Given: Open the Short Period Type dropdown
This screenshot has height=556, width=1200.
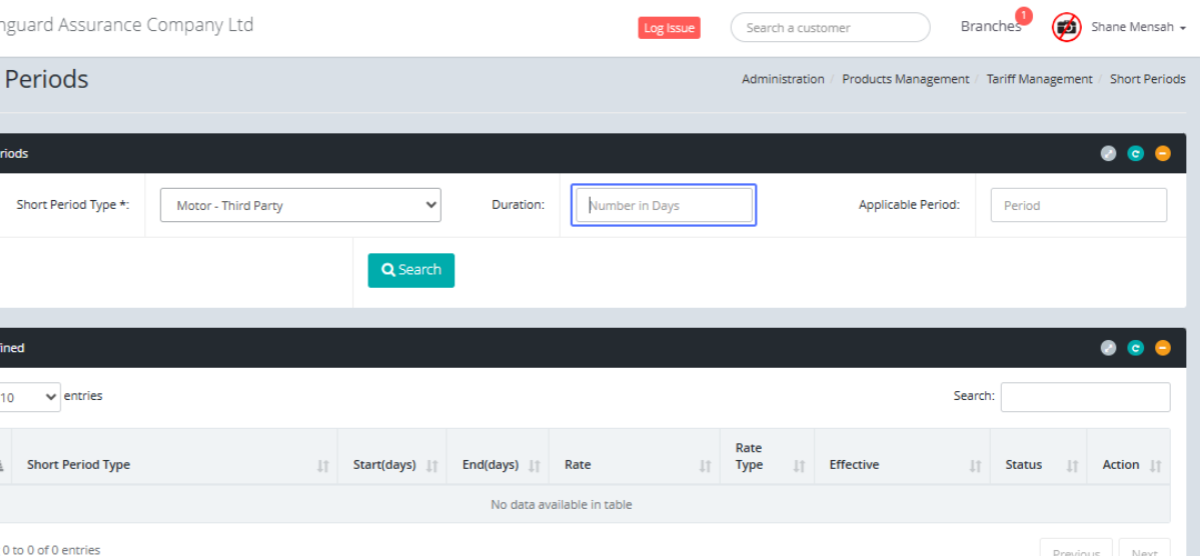Looking at the screenshot, I should pos(301,205).
